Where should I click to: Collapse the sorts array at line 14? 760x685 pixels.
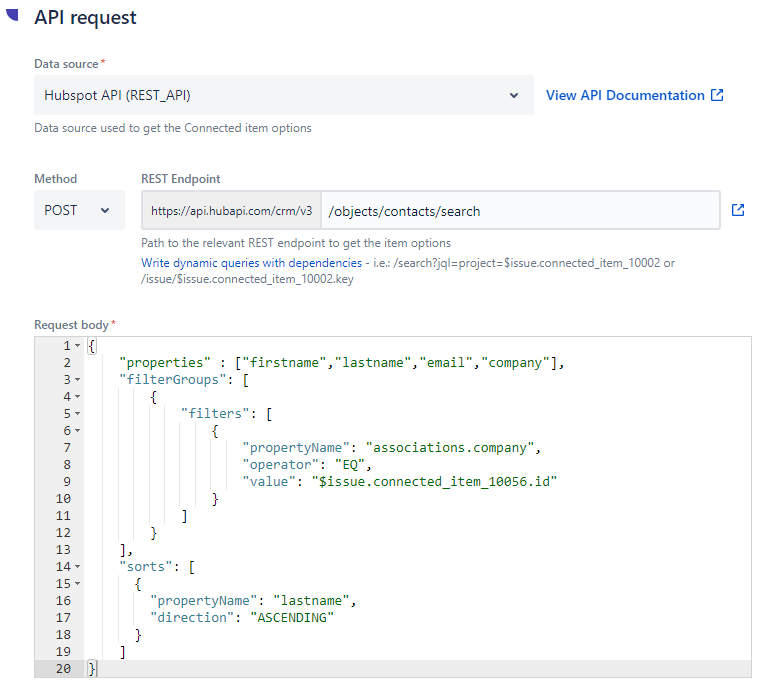click(78, 567)
